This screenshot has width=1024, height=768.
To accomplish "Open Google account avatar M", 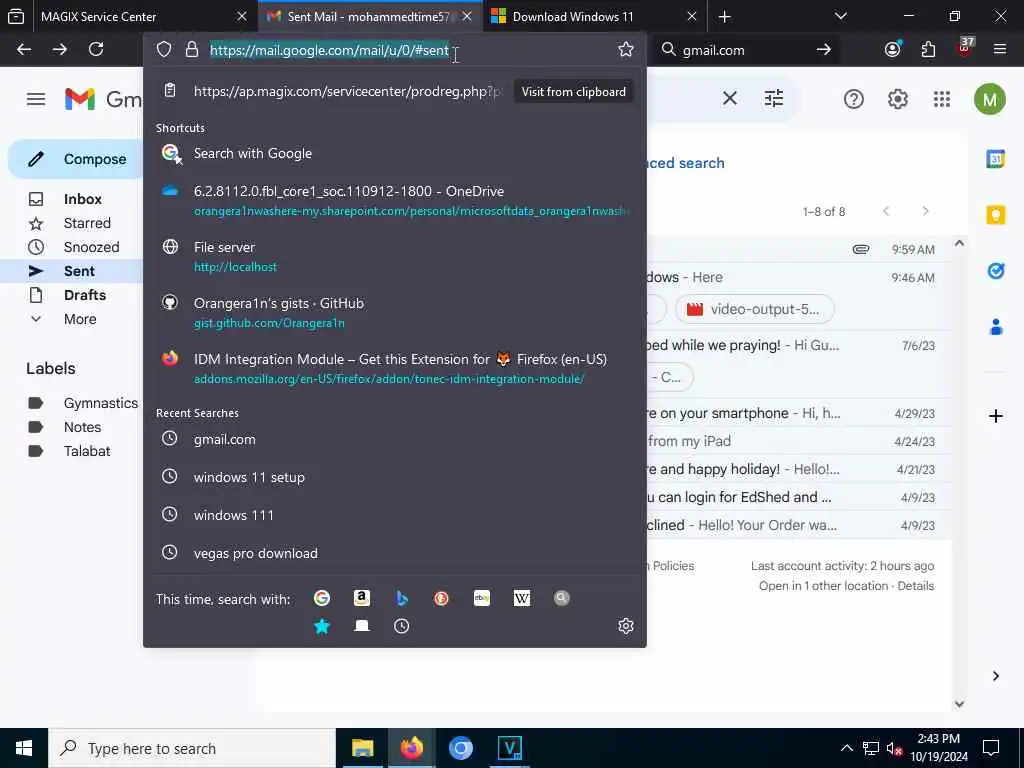I will (x=989, y=99).
